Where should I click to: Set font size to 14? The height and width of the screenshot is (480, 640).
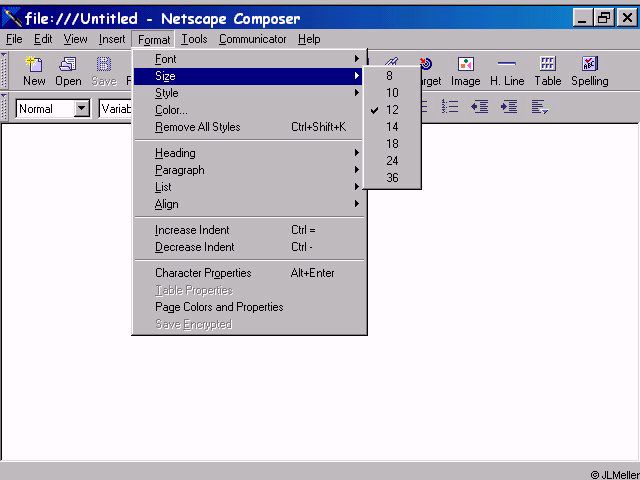click(x=392, y=127)
